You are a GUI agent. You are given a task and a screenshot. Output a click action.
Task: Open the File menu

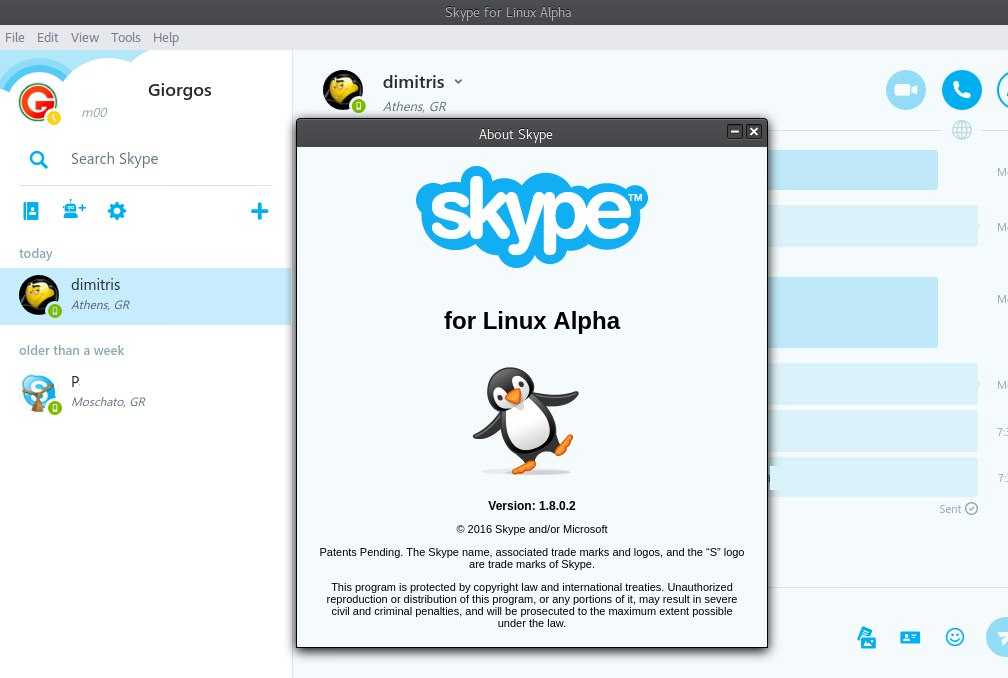pyautogui.click(x=14, y=38)
